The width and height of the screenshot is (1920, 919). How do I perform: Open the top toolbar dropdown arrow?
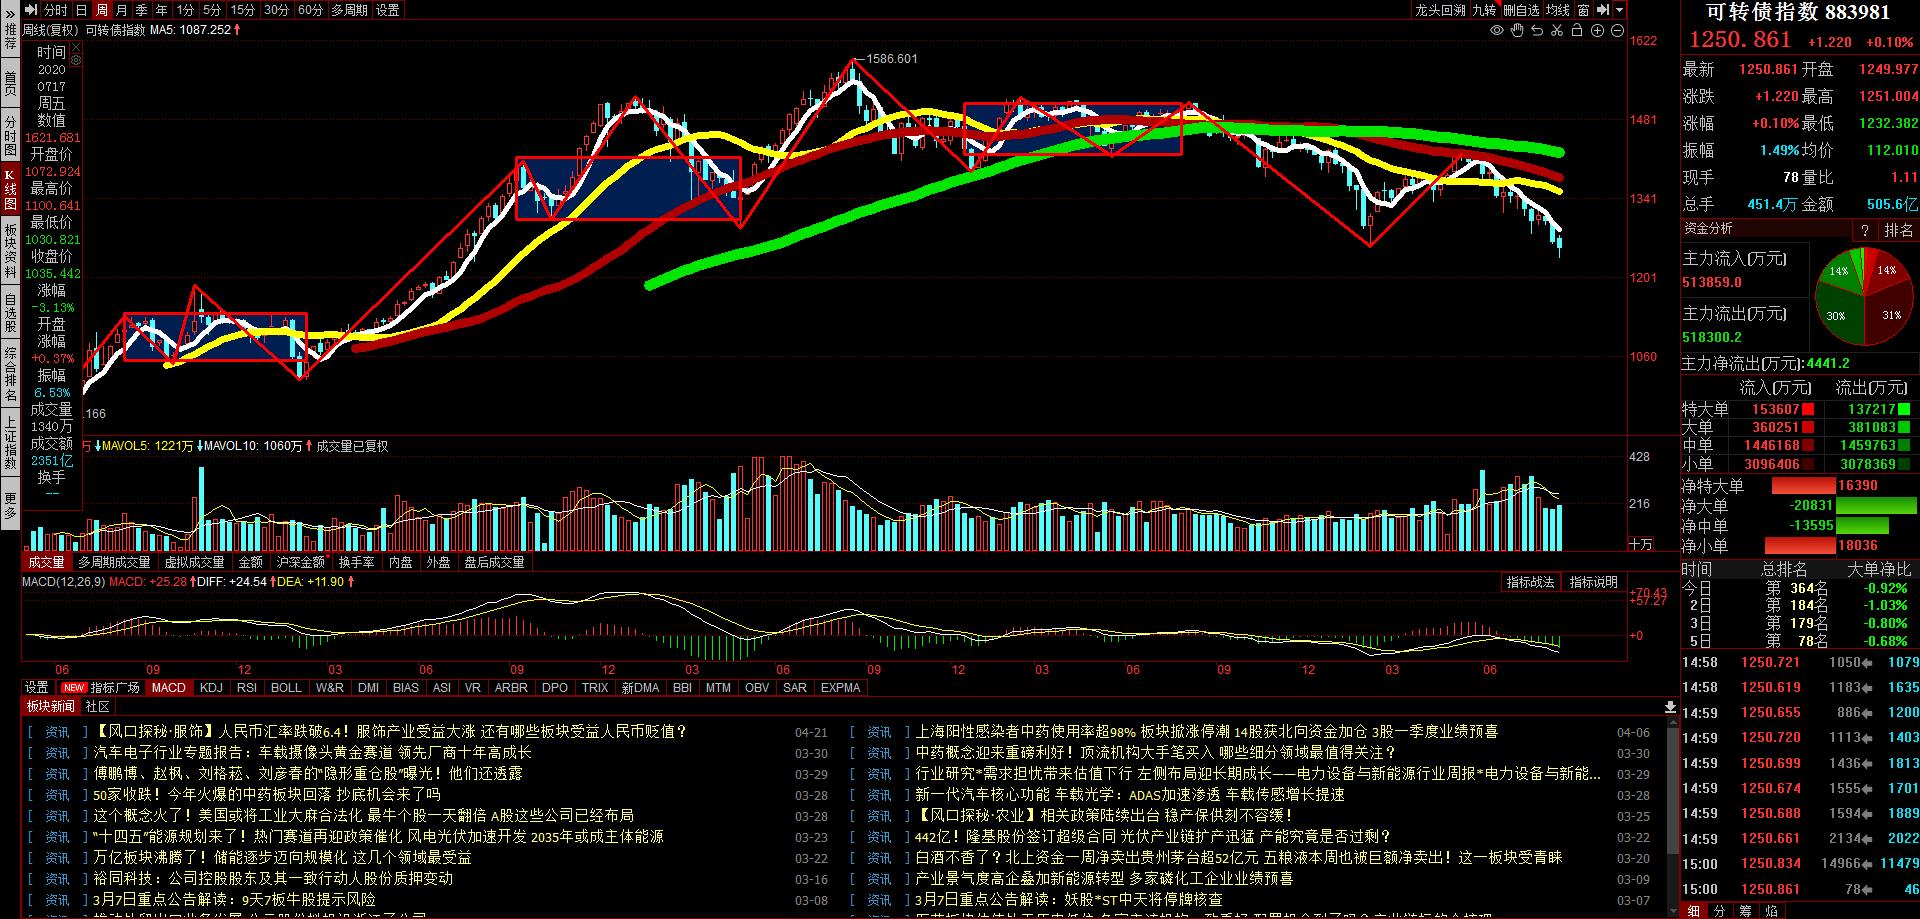click(1620, 10)
